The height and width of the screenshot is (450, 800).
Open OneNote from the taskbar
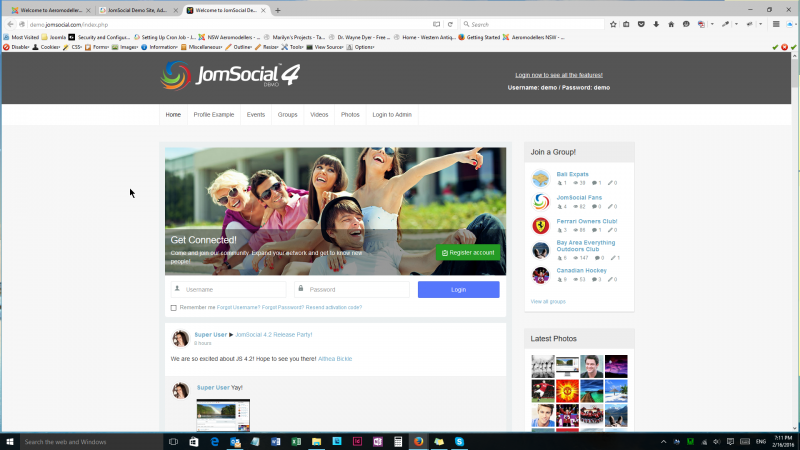tap(378, 442)
